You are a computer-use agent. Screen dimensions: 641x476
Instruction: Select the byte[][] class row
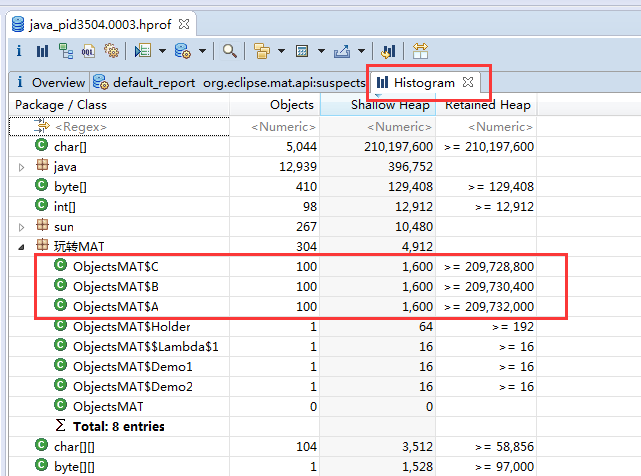273,467
